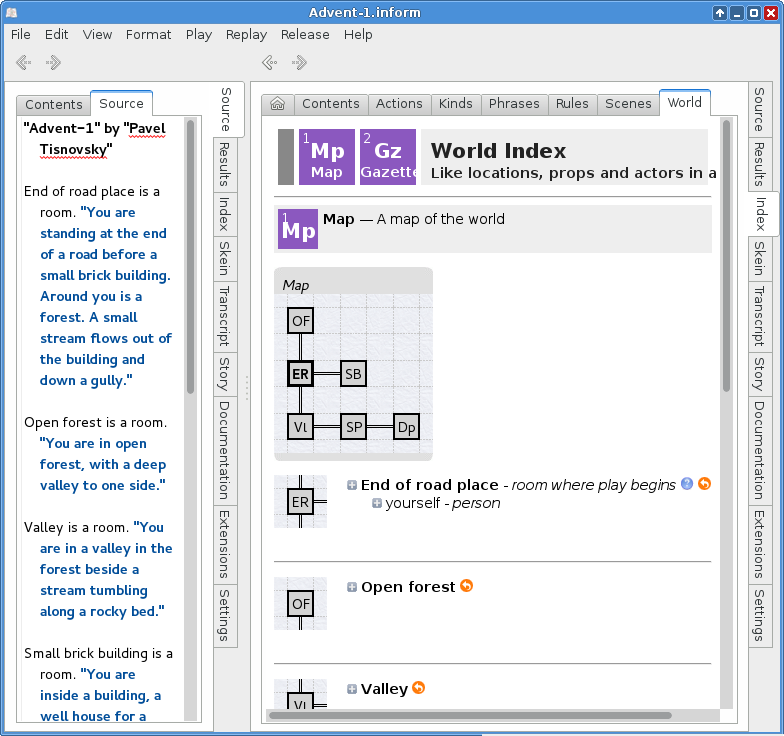Screen dimensions: 784x736
Task: Expand the yourself person entry
Action: click(x=377, y=504)
